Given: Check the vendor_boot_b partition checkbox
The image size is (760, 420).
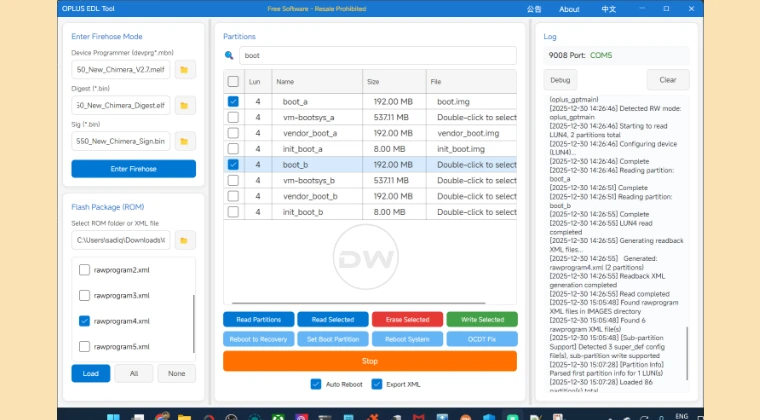Looking at the screenshot, I should (x=233, y=196).
